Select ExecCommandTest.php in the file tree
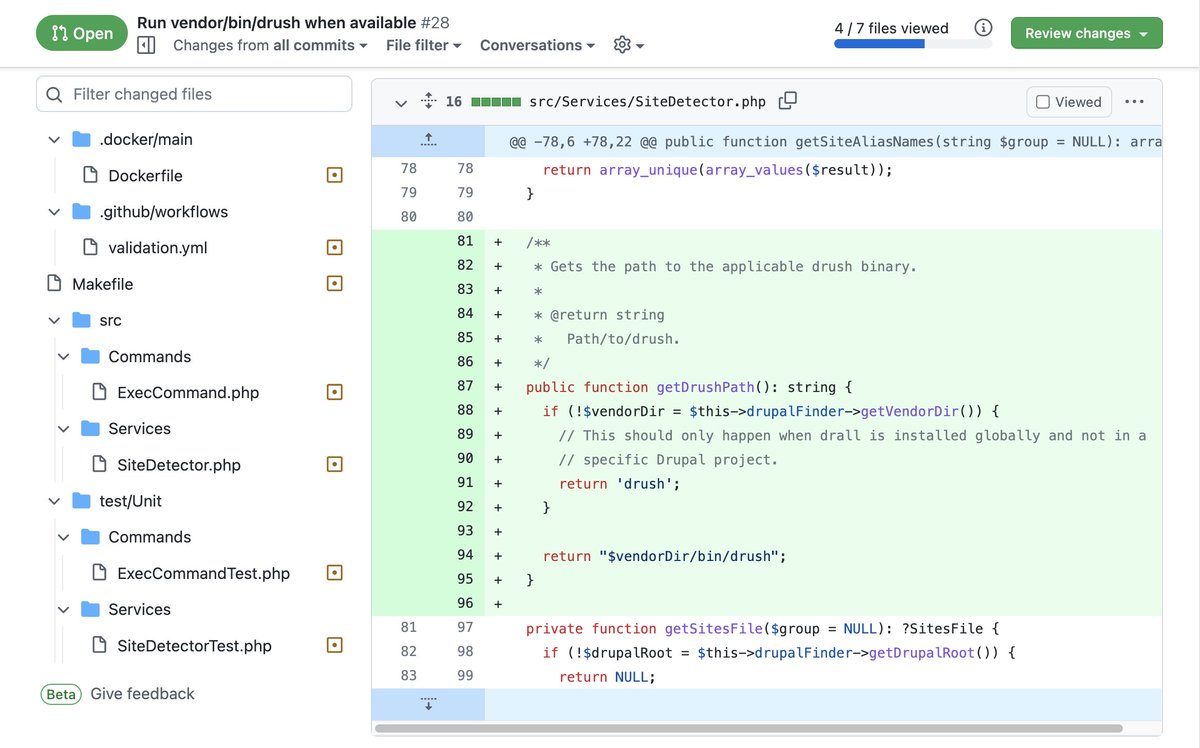Viewport: 1200px width, 748px height. tap(203, 573)
